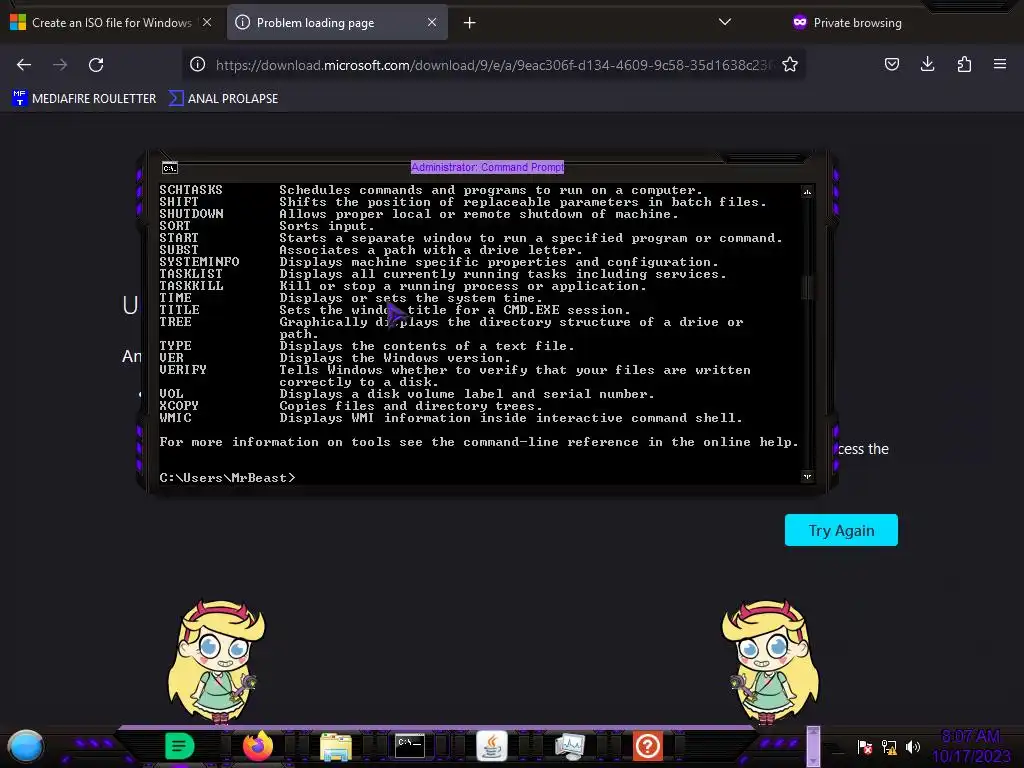Open the orange help question mark icon

(x=648, y=746)
